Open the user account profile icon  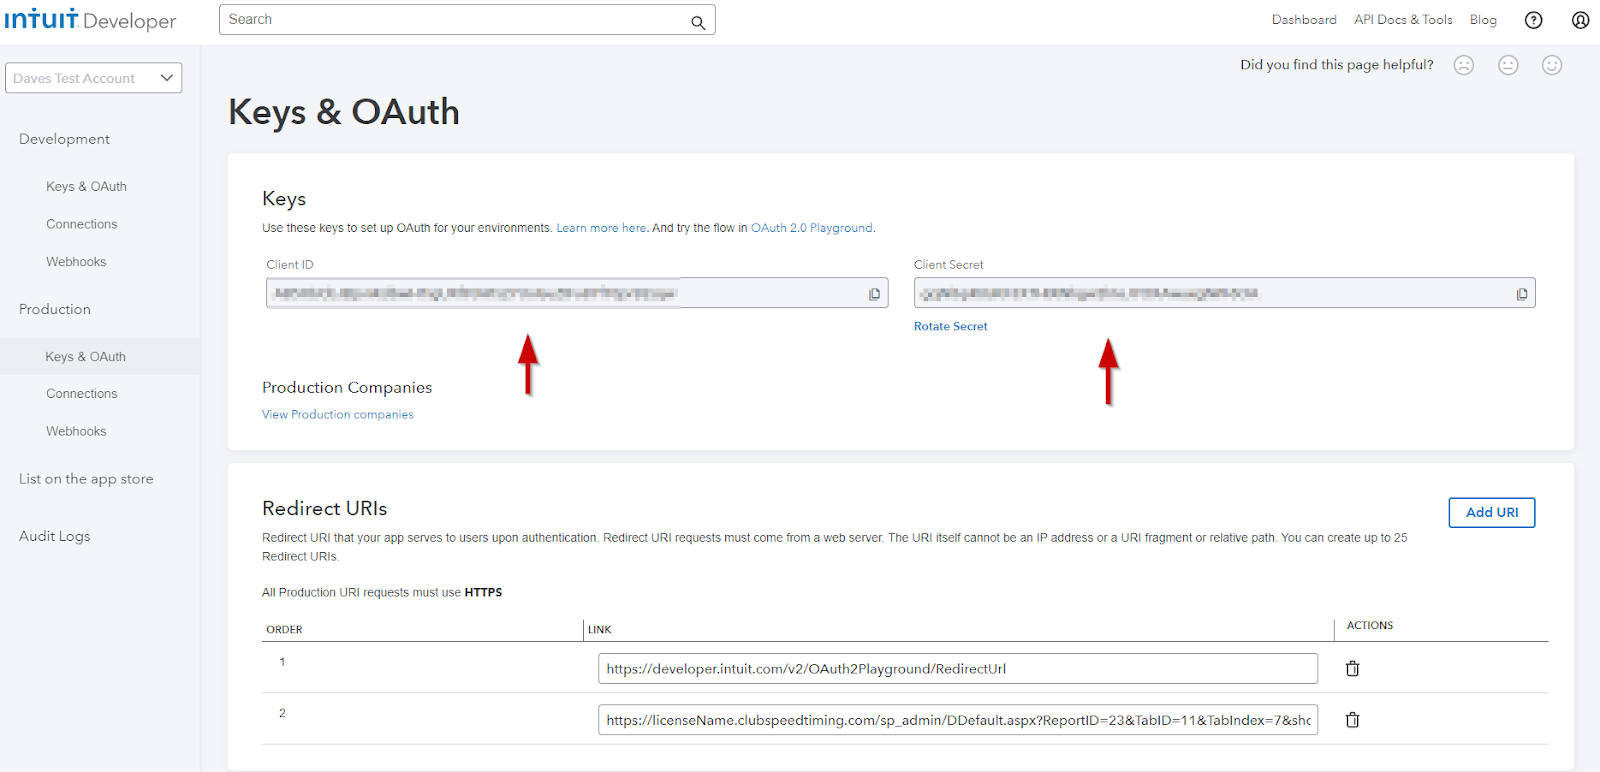coord(1580,20)
